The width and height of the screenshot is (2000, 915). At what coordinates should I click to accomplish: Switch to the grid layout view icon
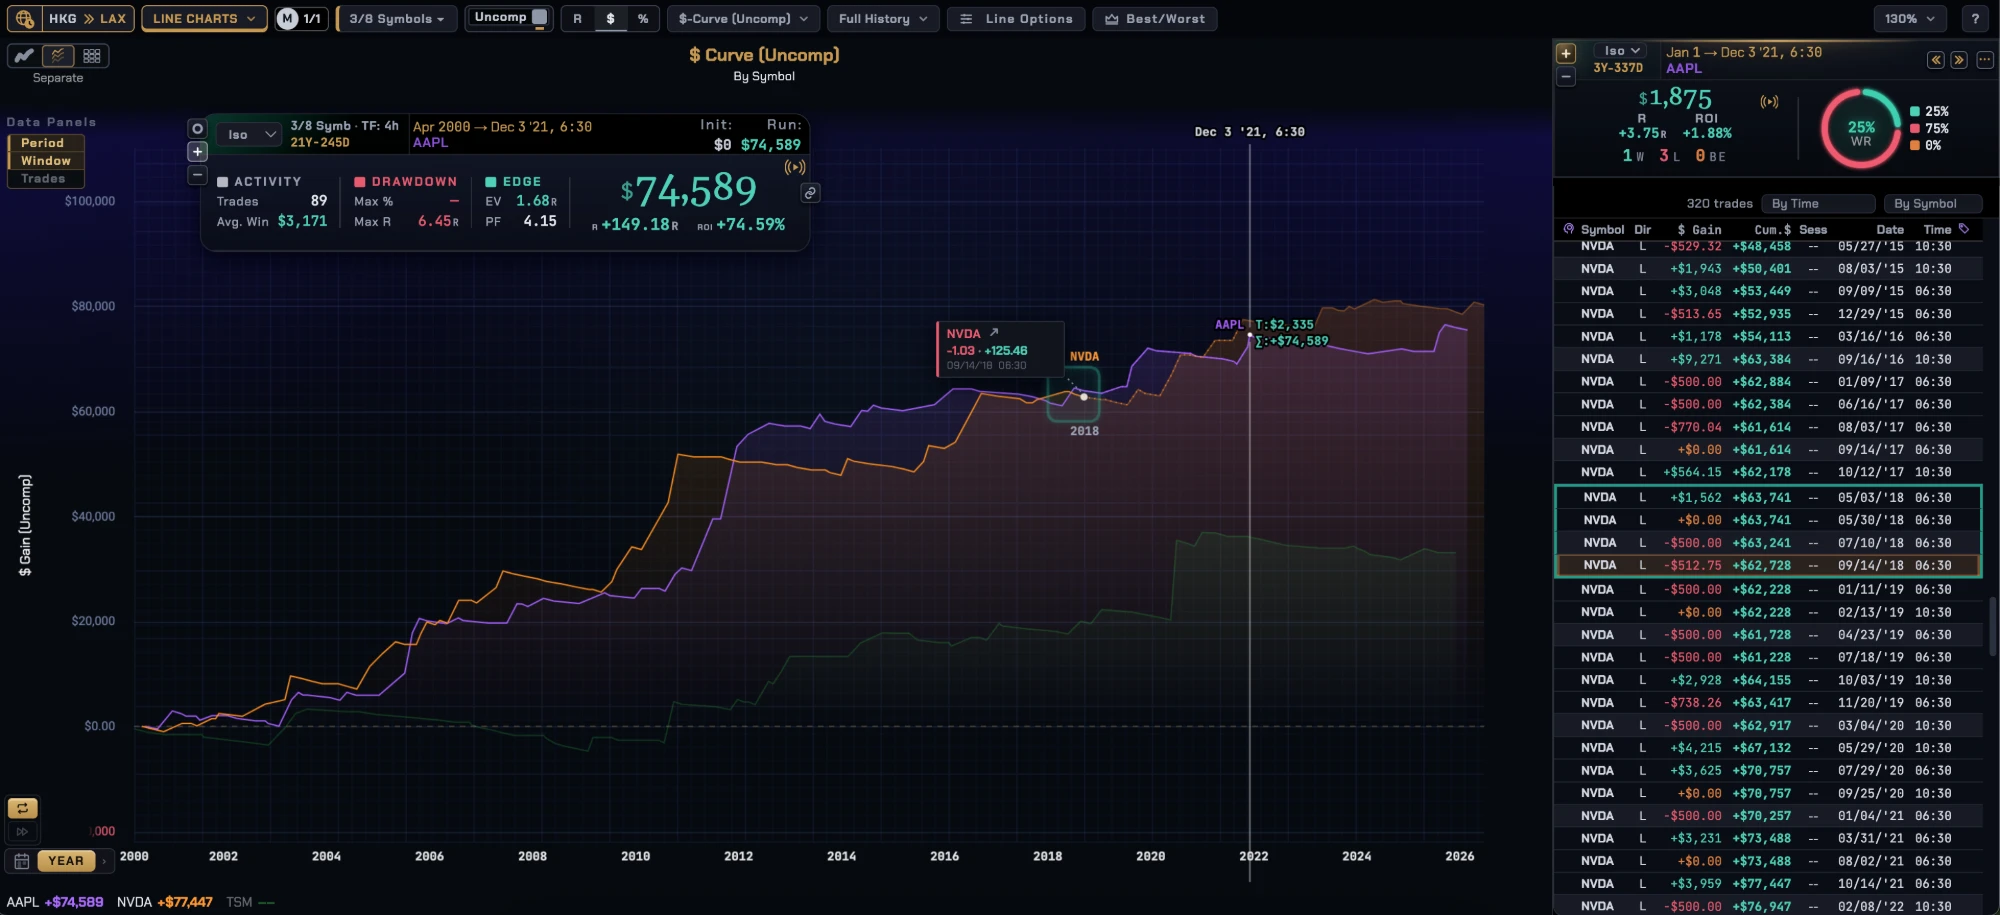click(x=92, y=56)
